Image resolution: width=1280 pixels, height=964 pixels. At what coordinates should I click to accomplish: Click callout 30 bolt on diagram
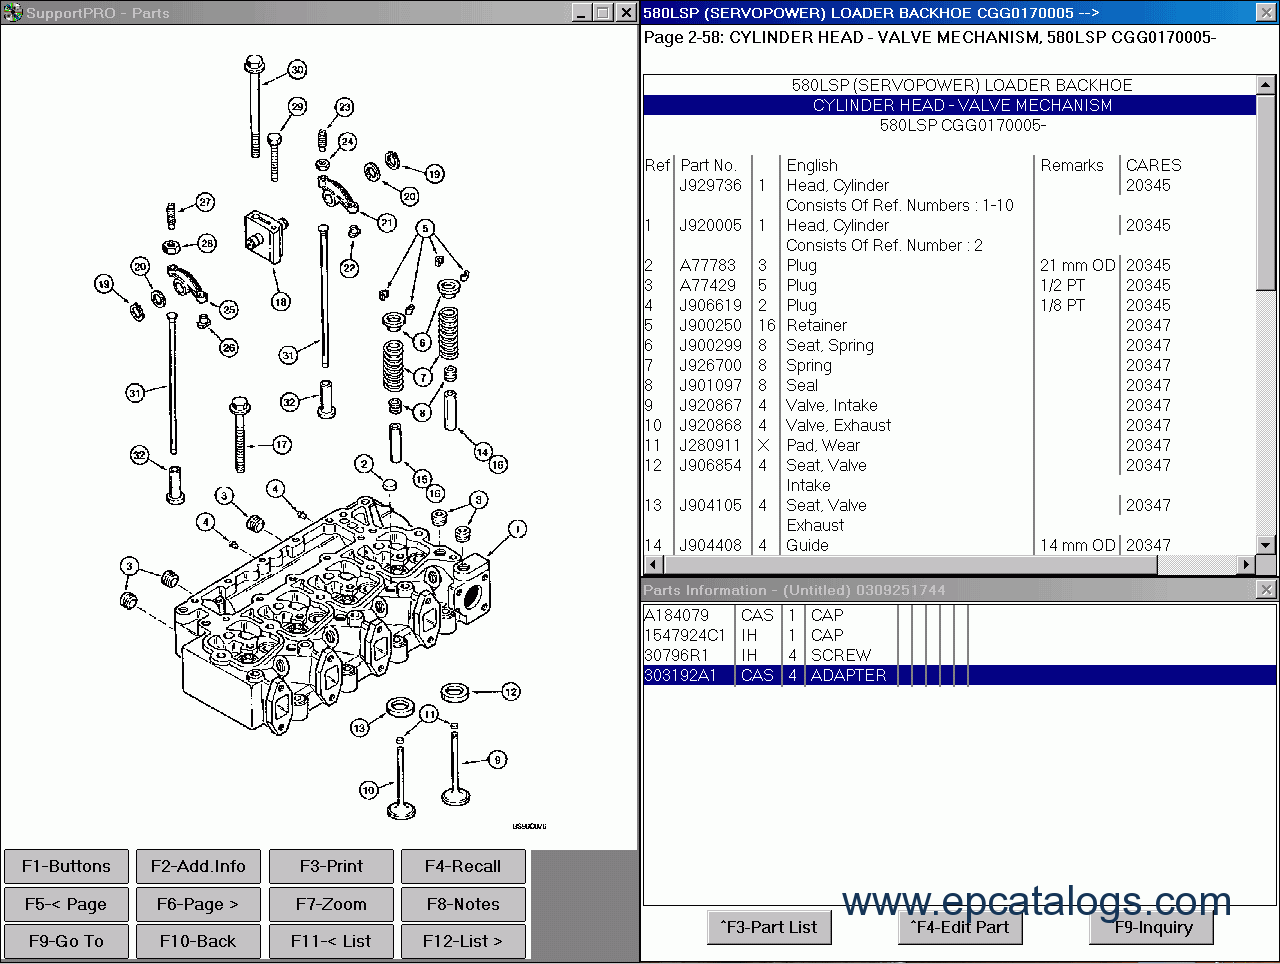click(297, 70)
